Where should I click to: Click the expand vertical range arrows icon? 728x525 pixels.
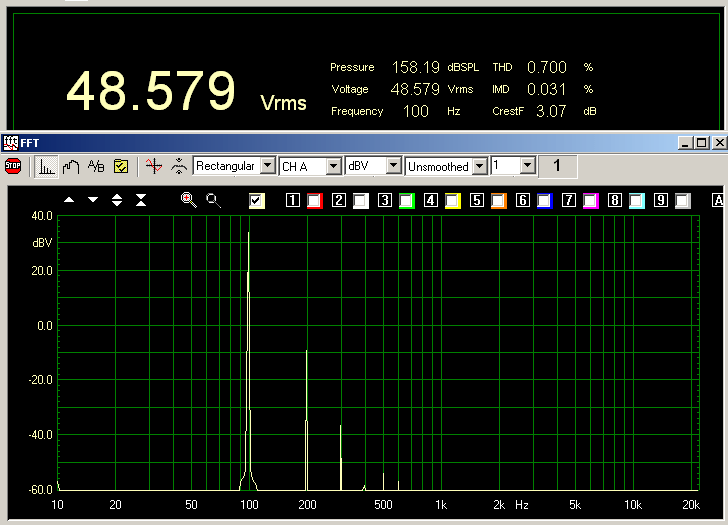(x=117, y=200)
